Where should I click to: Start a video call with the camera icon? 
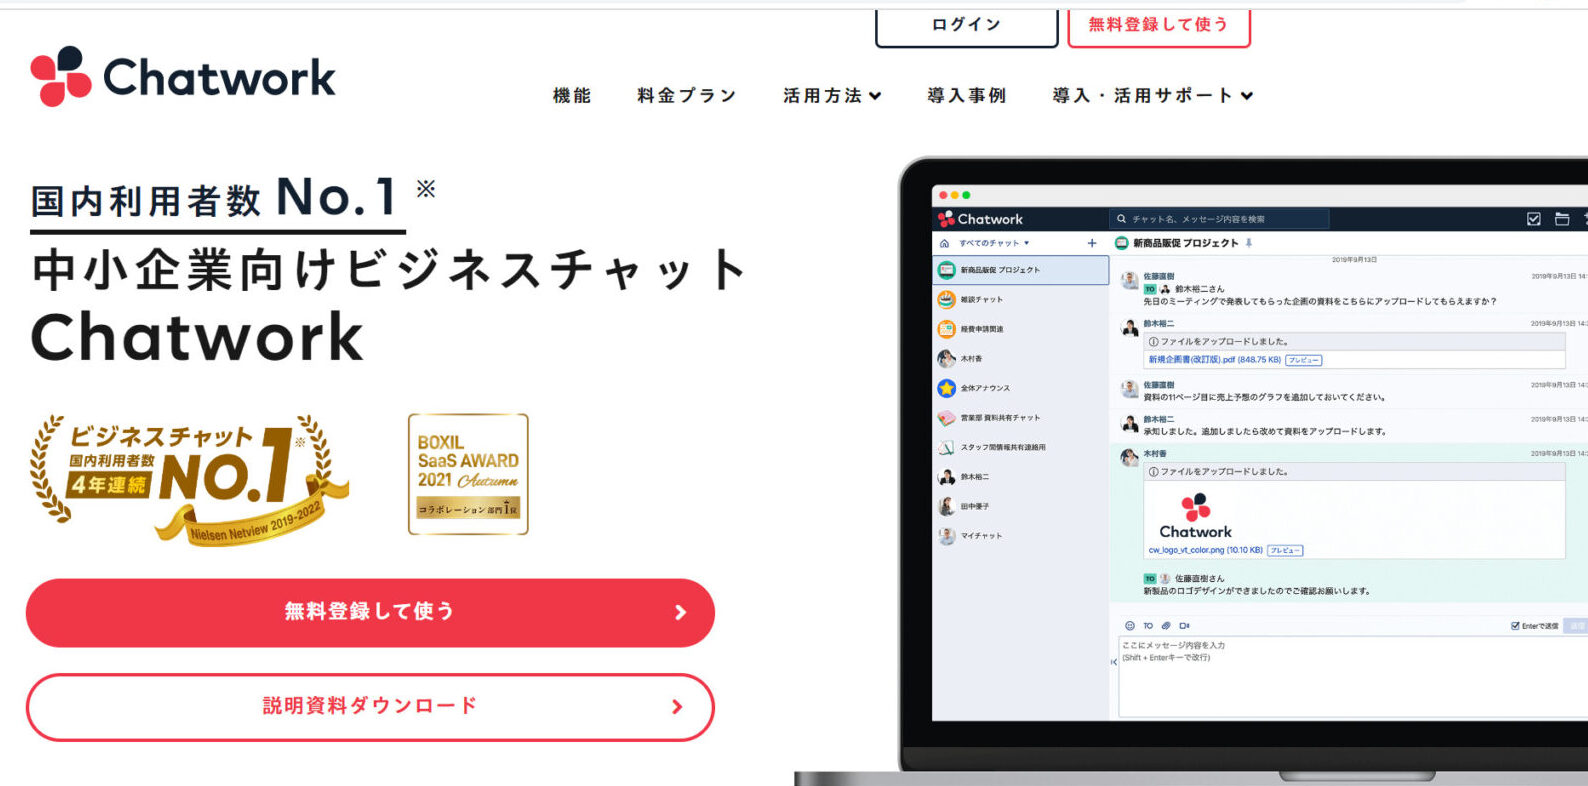pos(1184,626)
